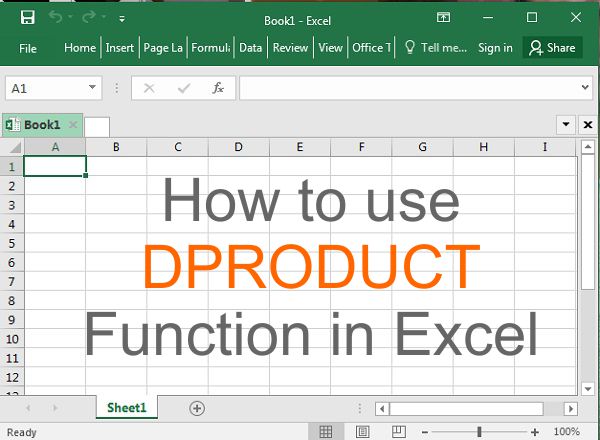Expand the Name Box dropdown arrow
This screenshot has height=440, width=600.
pos(92,88)
